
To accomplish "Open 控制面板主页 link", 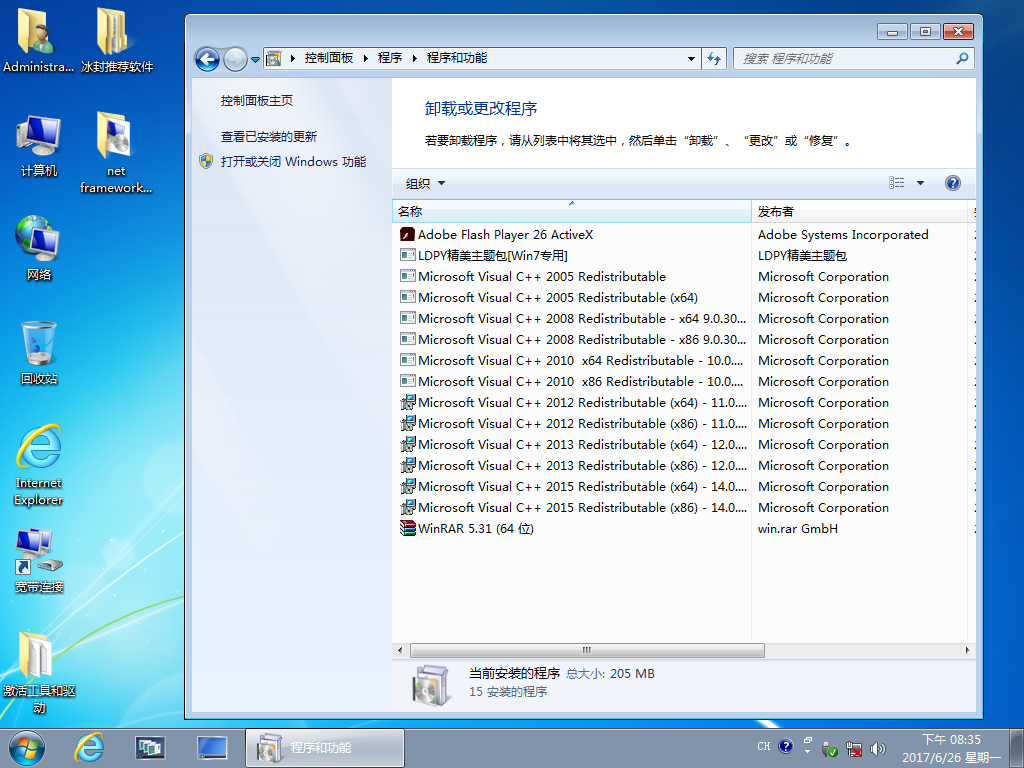I will (257, 101).
